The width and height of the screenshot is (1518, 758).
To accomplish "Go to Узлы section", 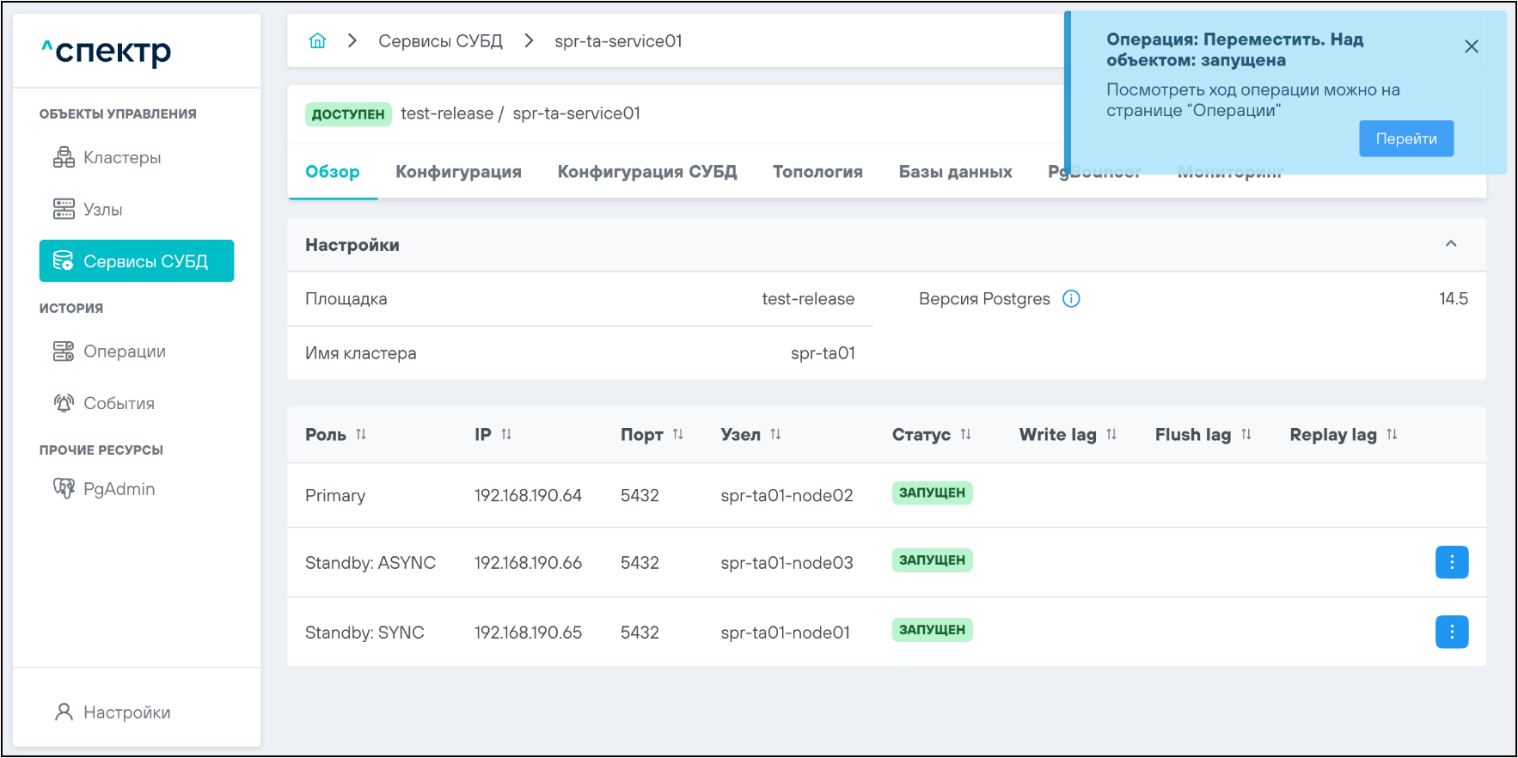I will [x=103, y=210].
